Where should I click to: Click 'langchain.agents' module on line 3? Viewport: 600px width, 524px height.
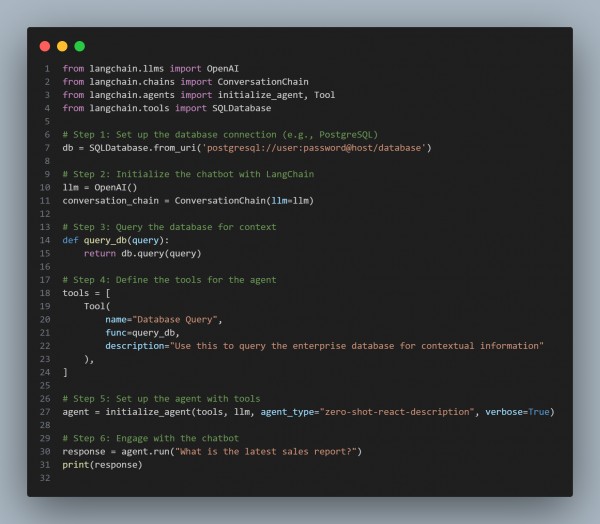pyautogui.click(x=132, y=95)
